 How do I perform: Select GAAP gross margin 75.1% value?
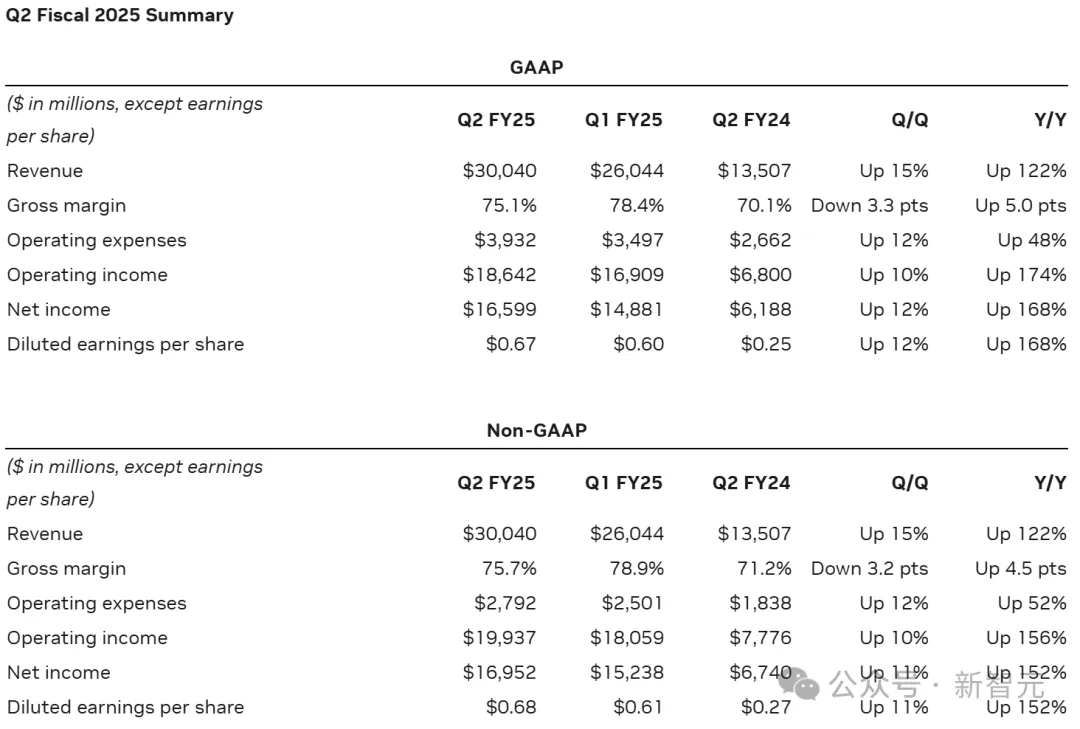point(509,205)
